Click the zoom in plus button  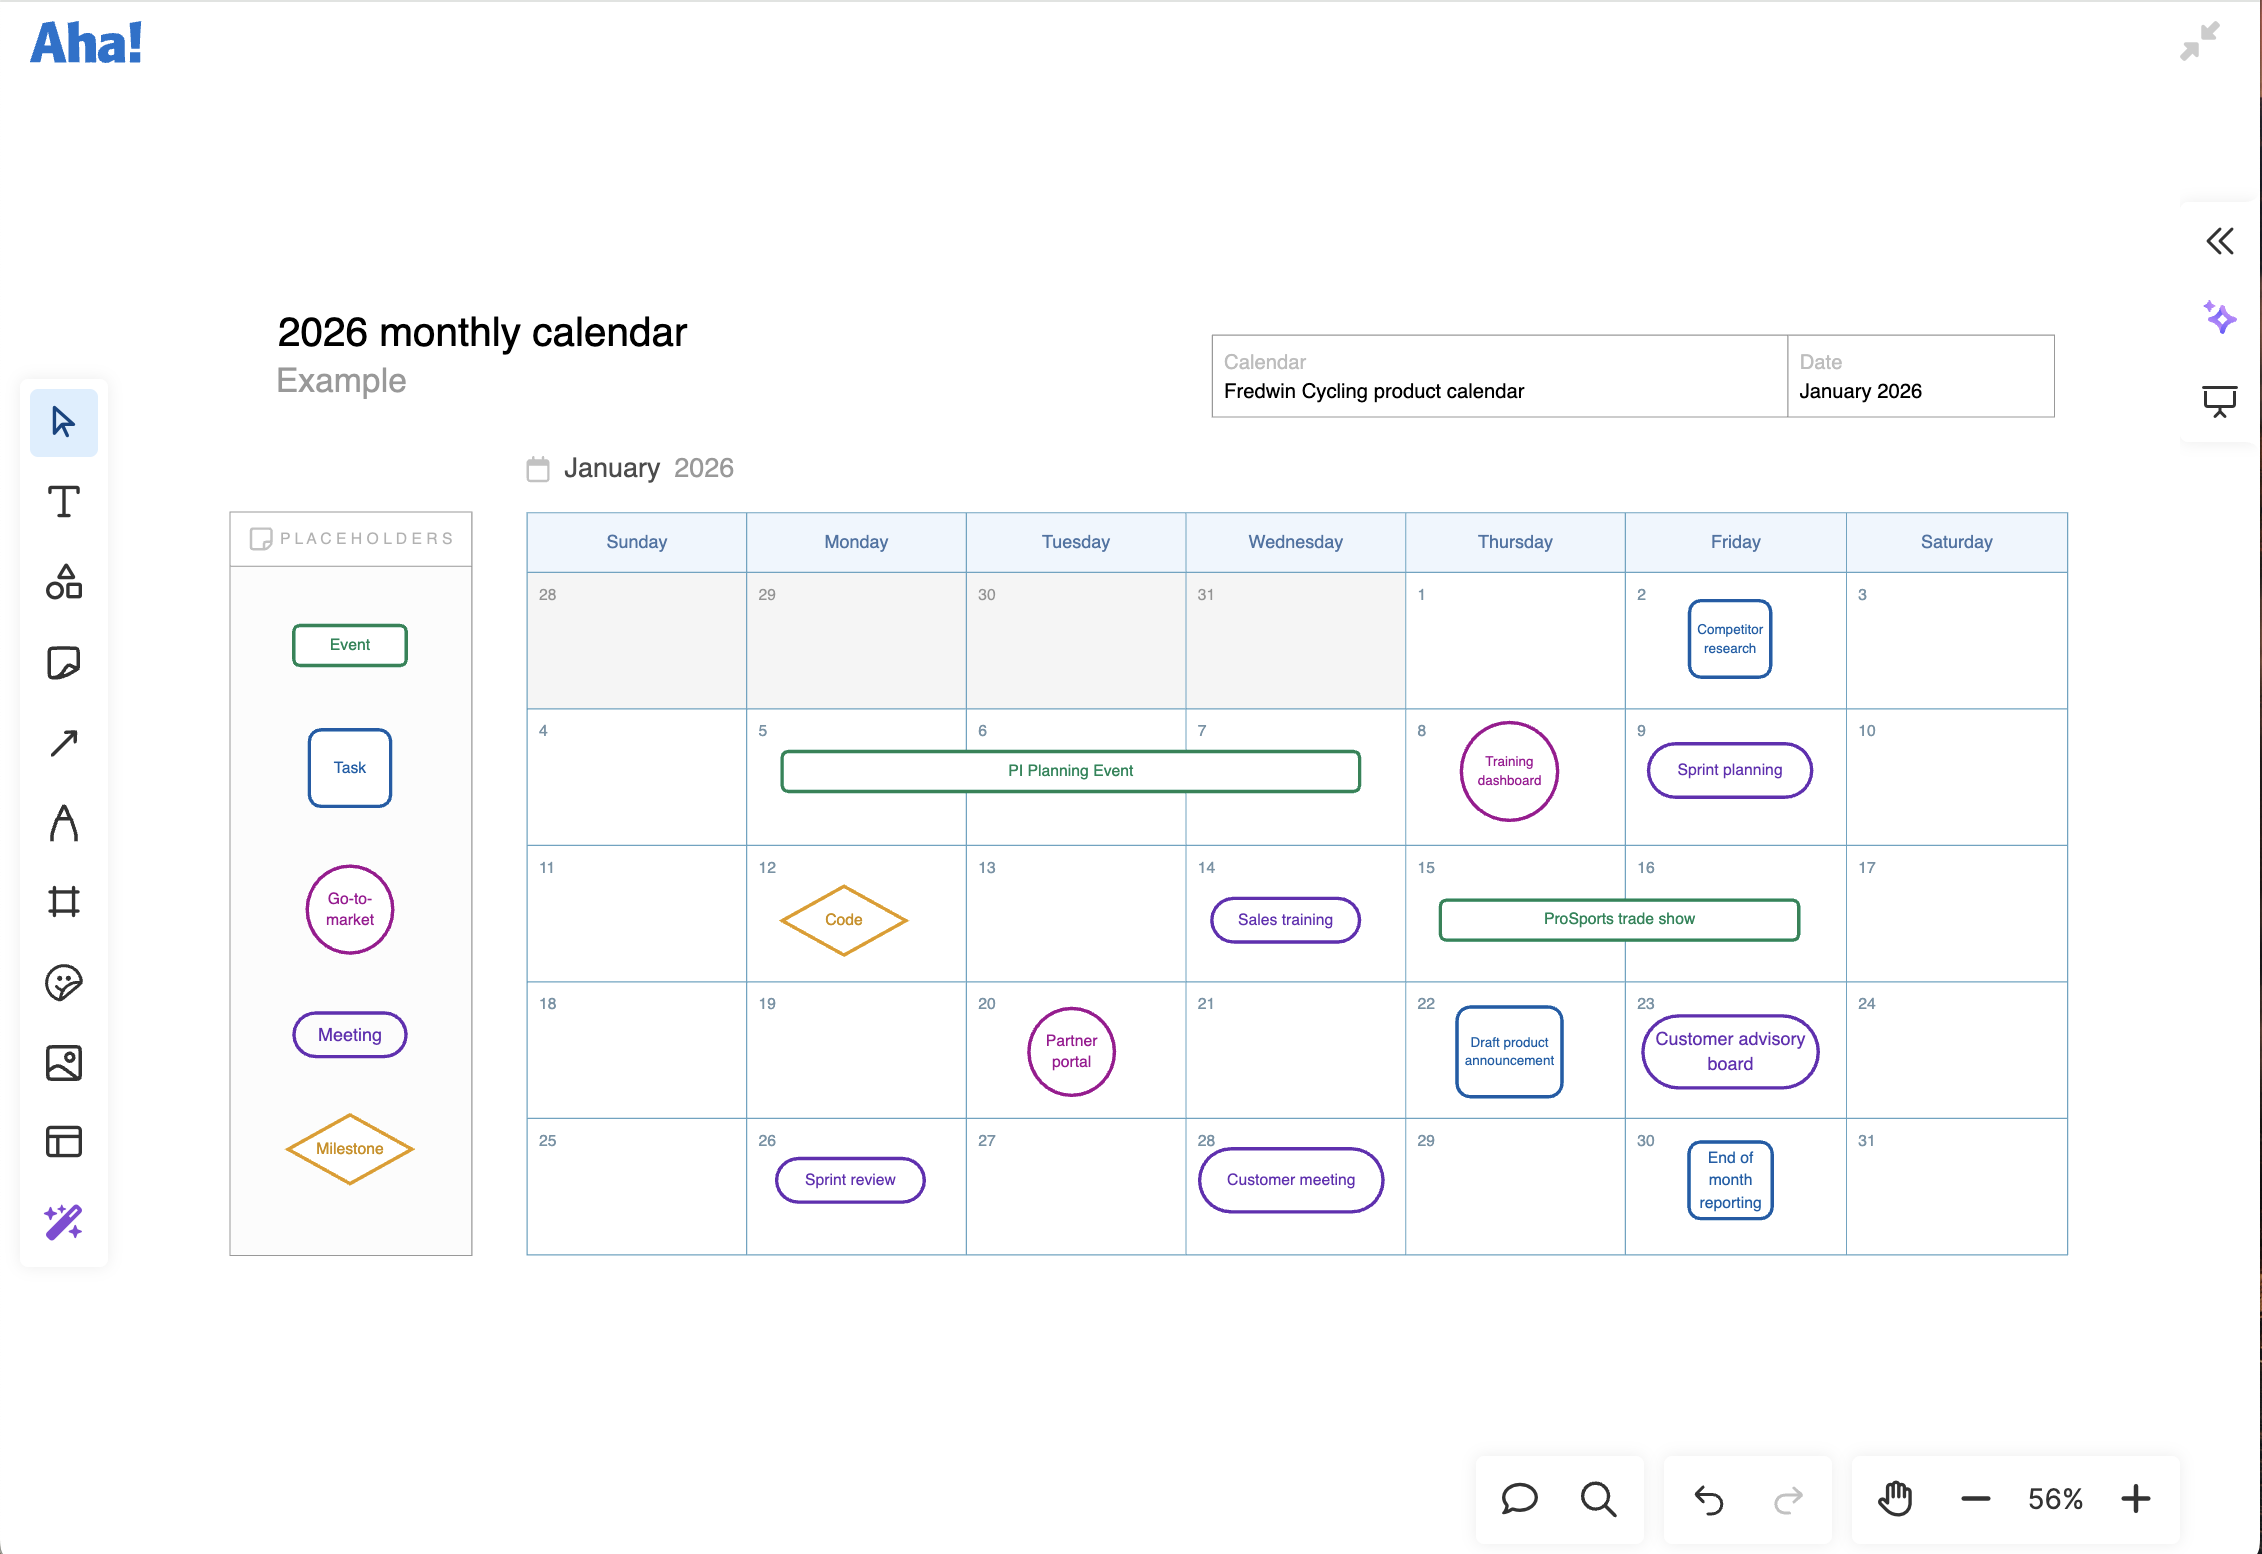[2135, 1499]
